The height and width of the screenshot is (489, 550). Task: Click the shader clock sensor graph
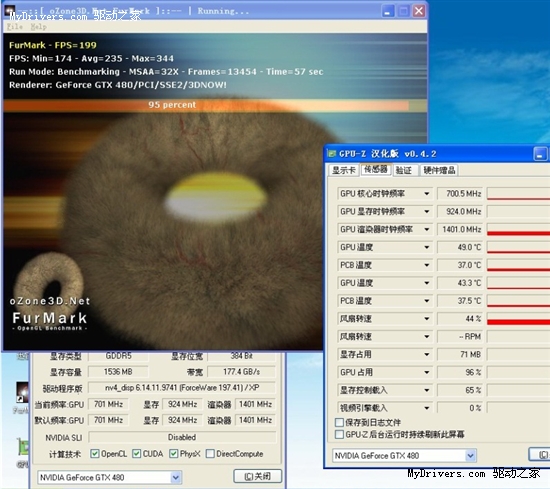(518, 229)
